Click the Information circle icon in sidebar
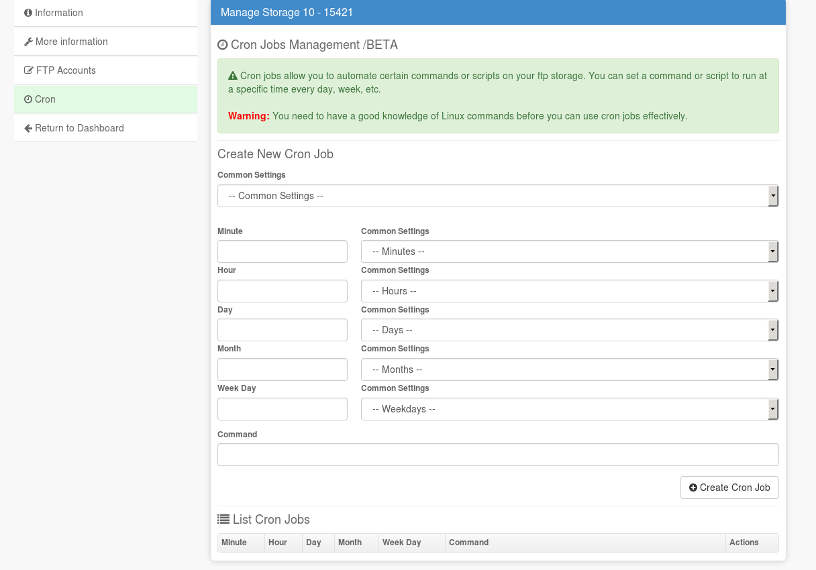The height and width of the screenshot is (570, 816). click(x=28, y=12)
